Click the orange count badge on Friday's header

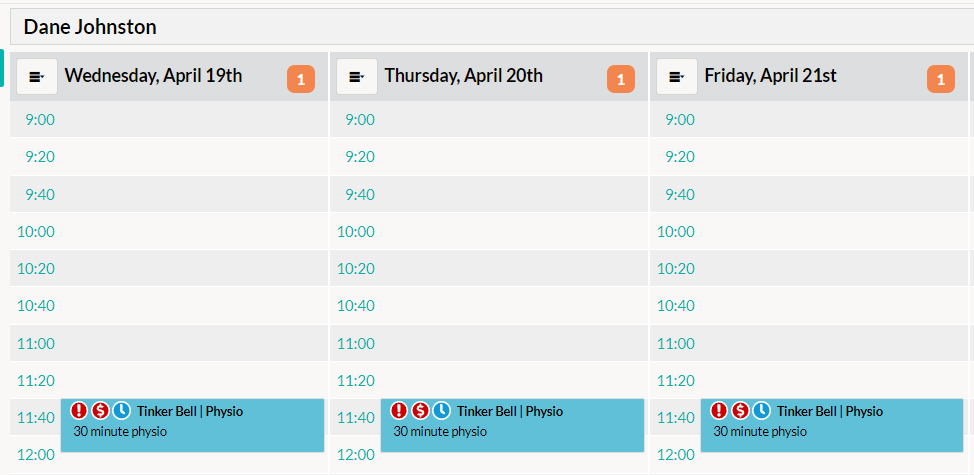[x=941, y=79]
